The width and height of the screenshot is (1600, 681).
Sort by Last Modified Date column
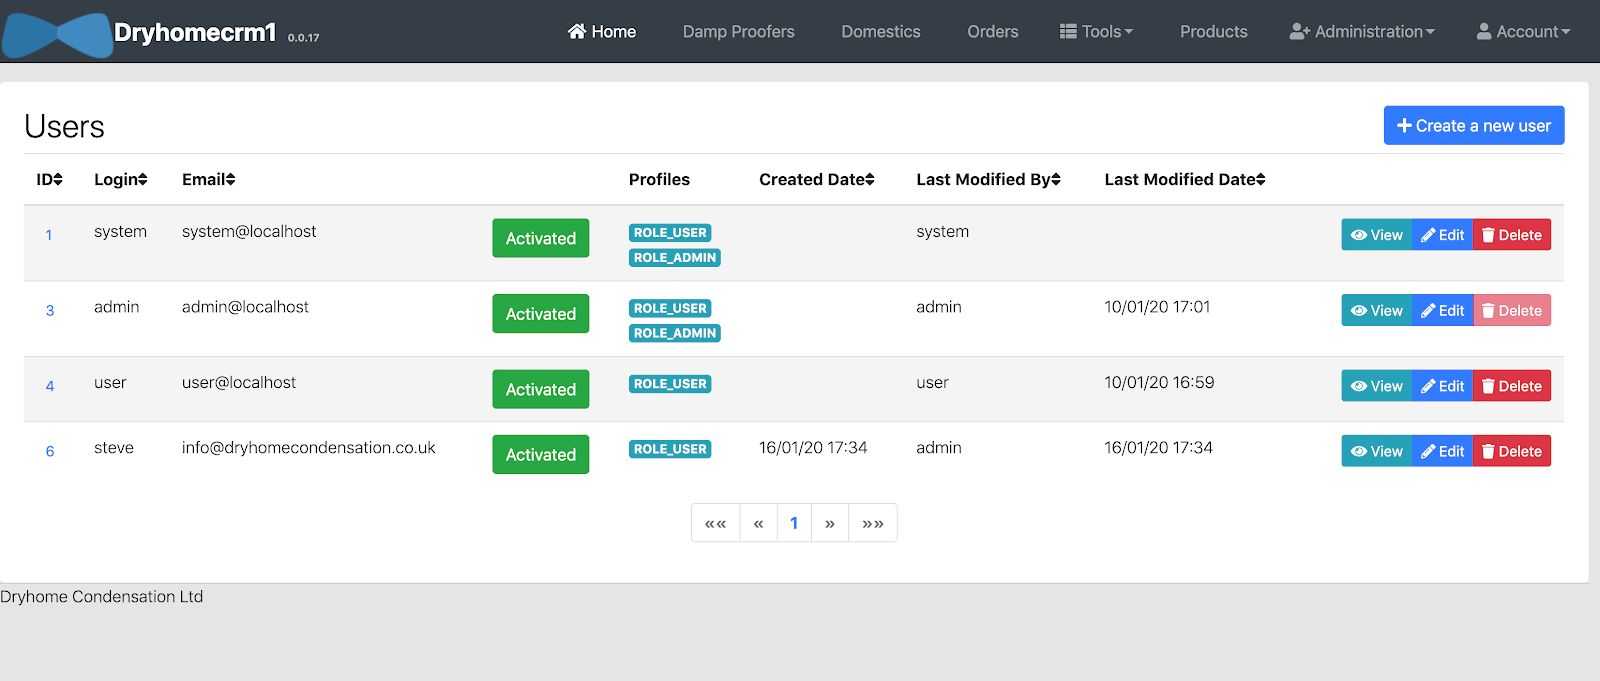[x=1184, y=180]
